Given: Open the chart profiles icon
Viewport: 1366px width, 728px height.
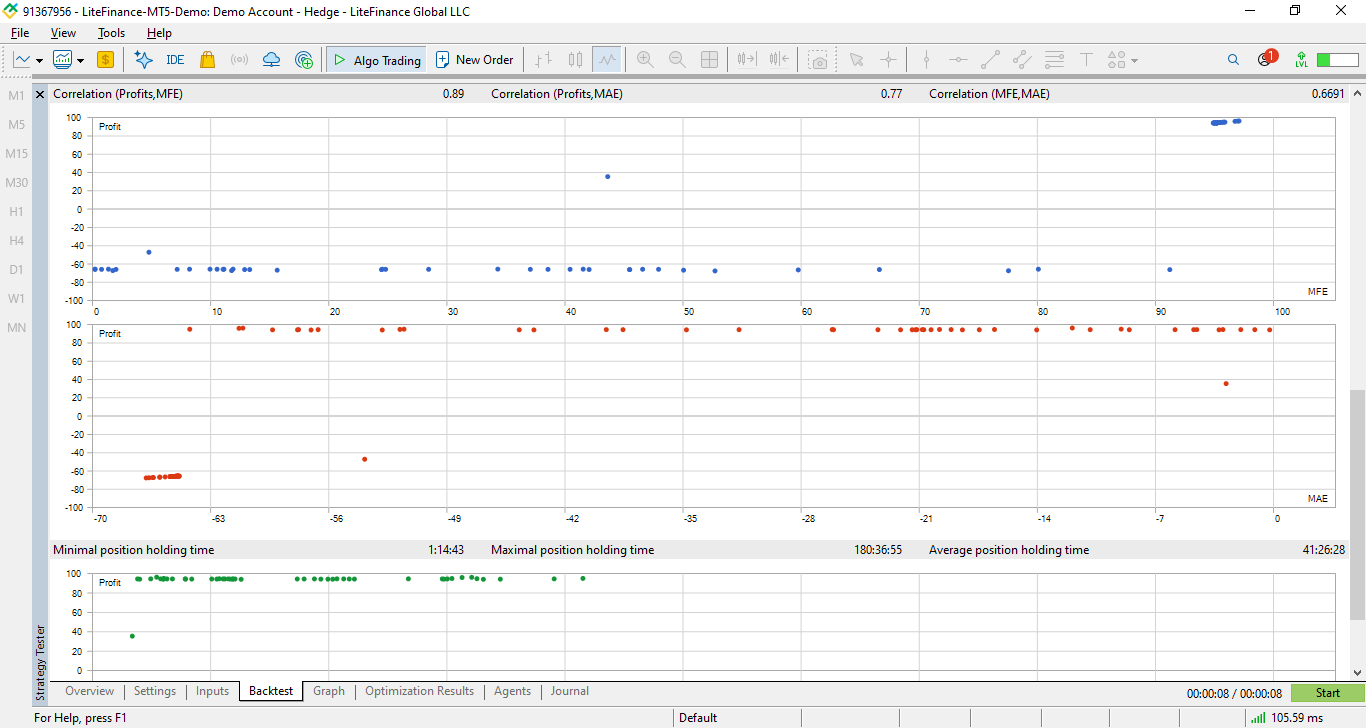Looking at the screenshot, I should tap(62, 60).
